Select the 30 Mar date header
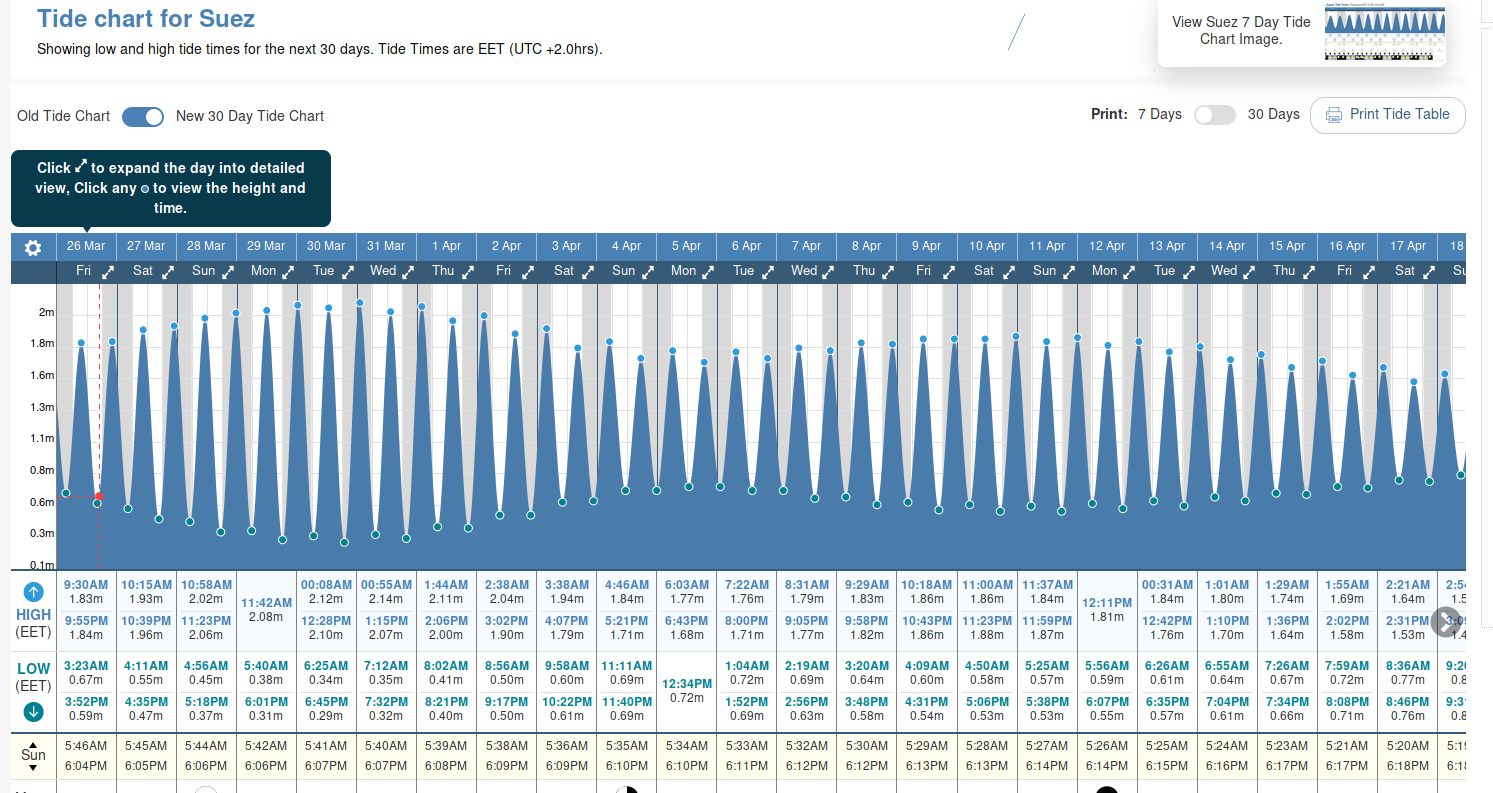The width and height of the screenshot is (1493, 793). click(x=326, y=246)
